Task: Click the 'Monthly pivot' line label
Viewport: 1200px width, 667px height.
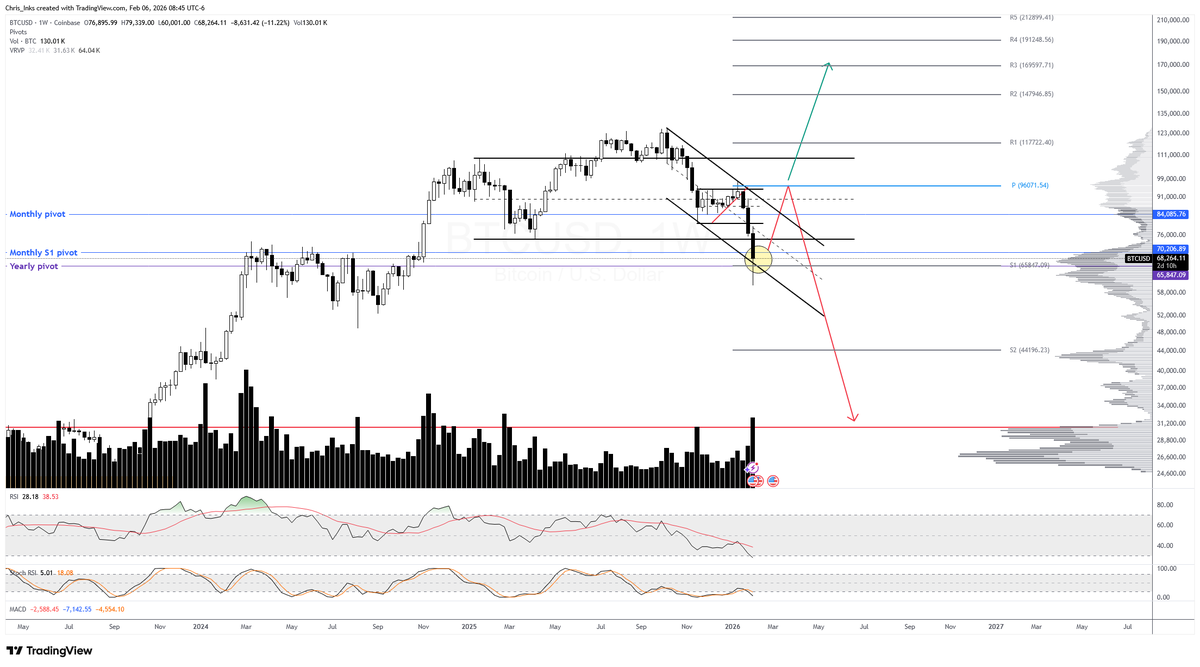Action: (37, 214)
